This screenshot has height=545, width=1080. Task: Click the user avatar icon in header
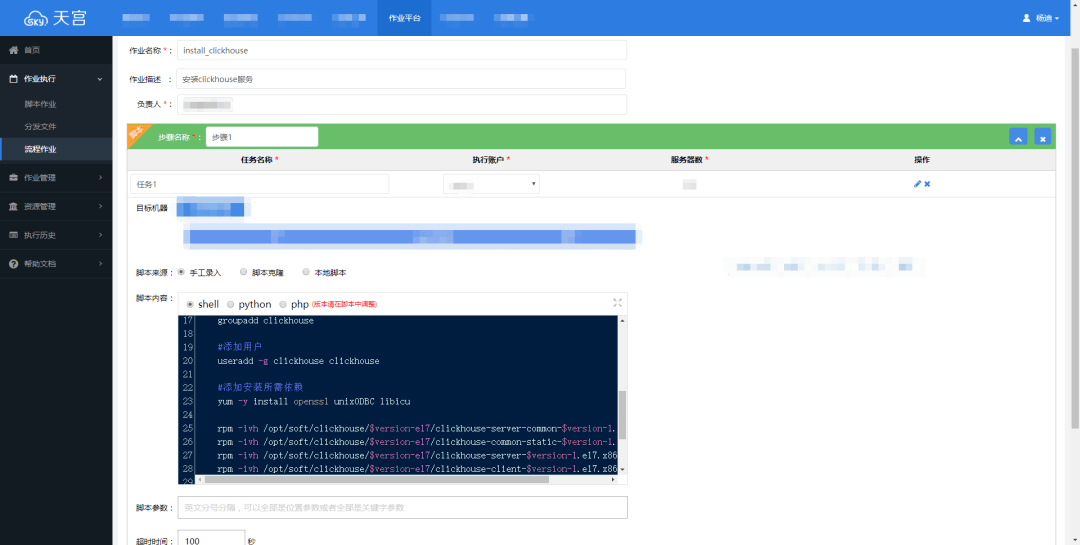(1026, 18)
